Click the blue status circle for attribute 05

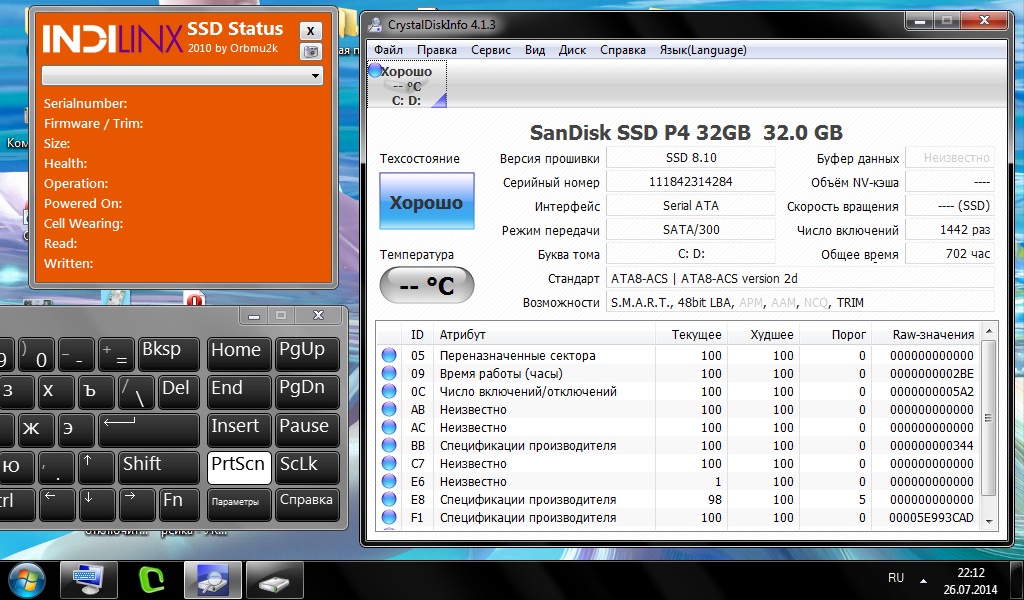(389, 356)
